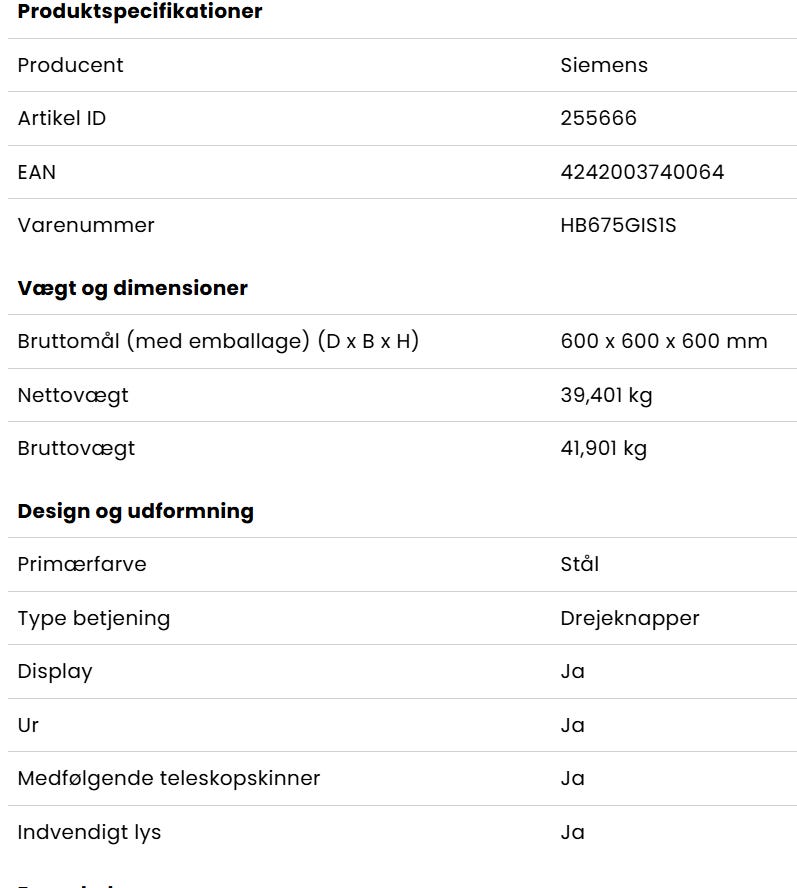Click the Ja value beside Indvendigt lys
Image resolution: width=797 pixels, height=888 pixels.
point(573,832)
